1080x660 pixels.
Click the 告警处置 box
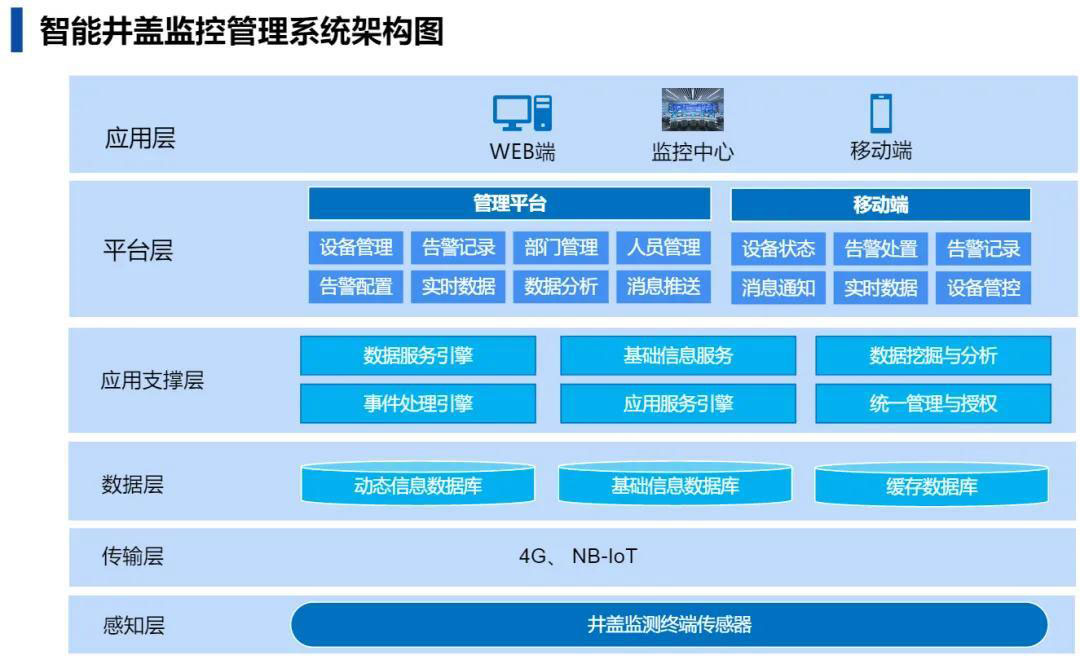881,249
